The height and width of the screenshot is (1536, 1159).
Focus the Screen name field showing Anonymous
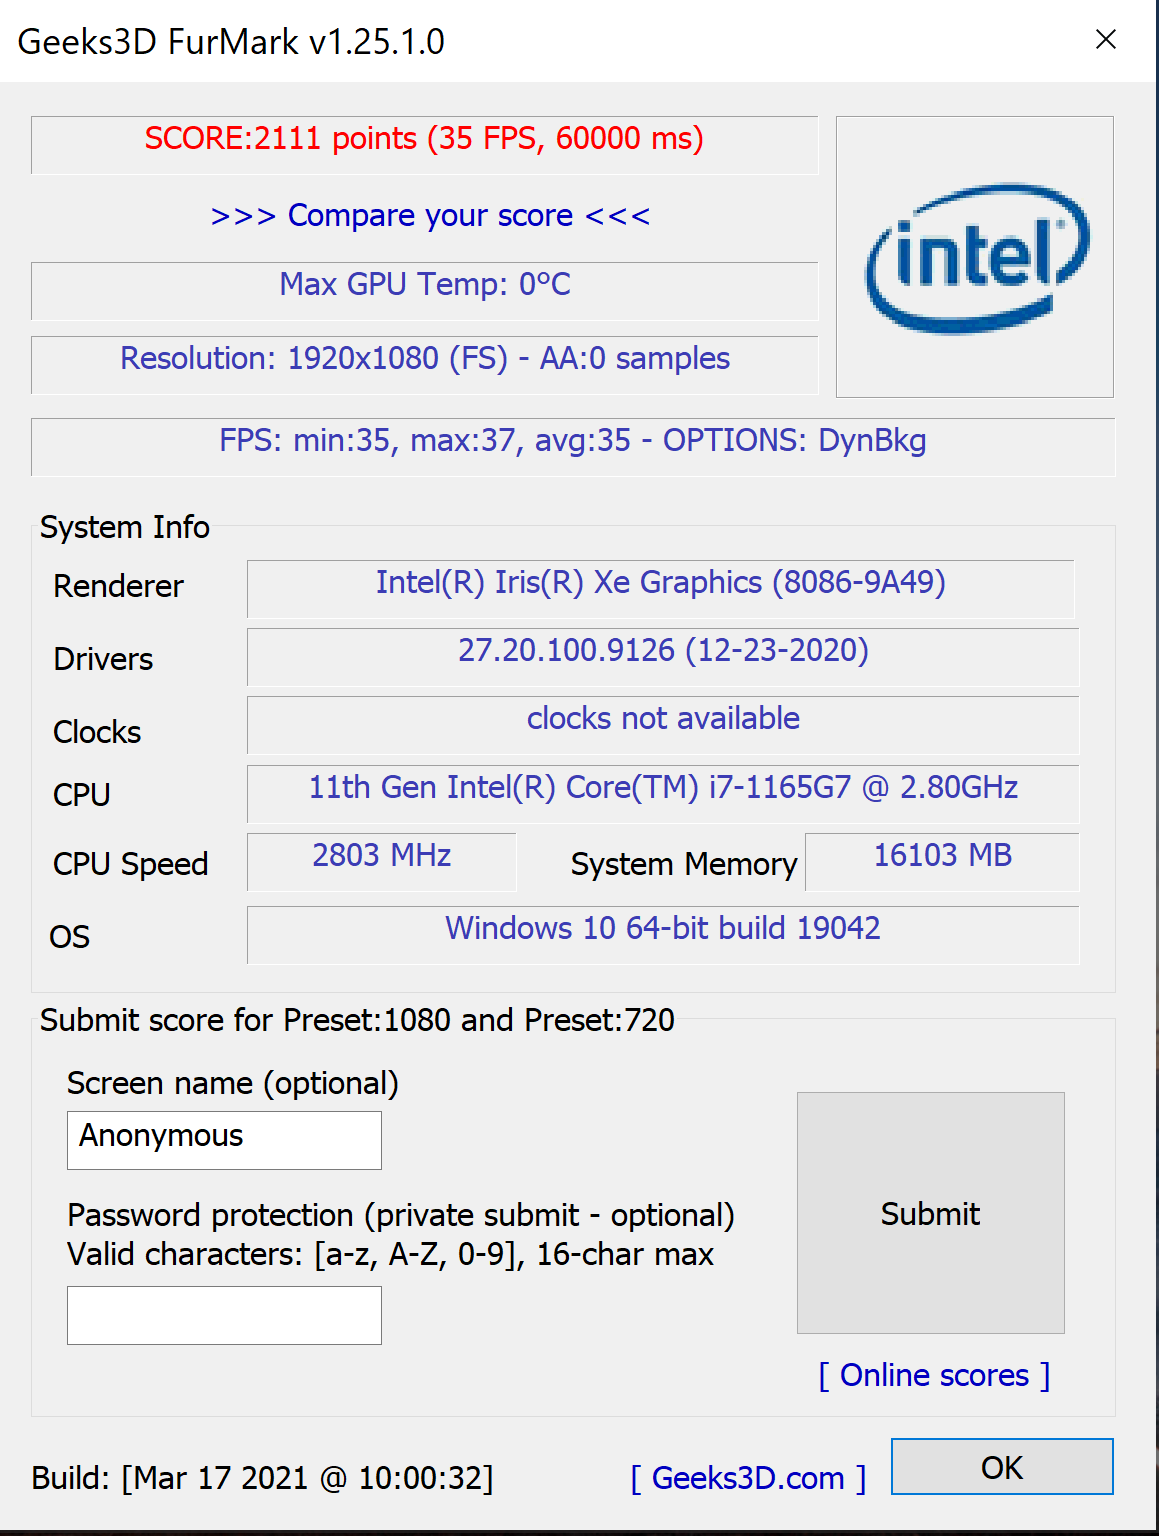224,1140
